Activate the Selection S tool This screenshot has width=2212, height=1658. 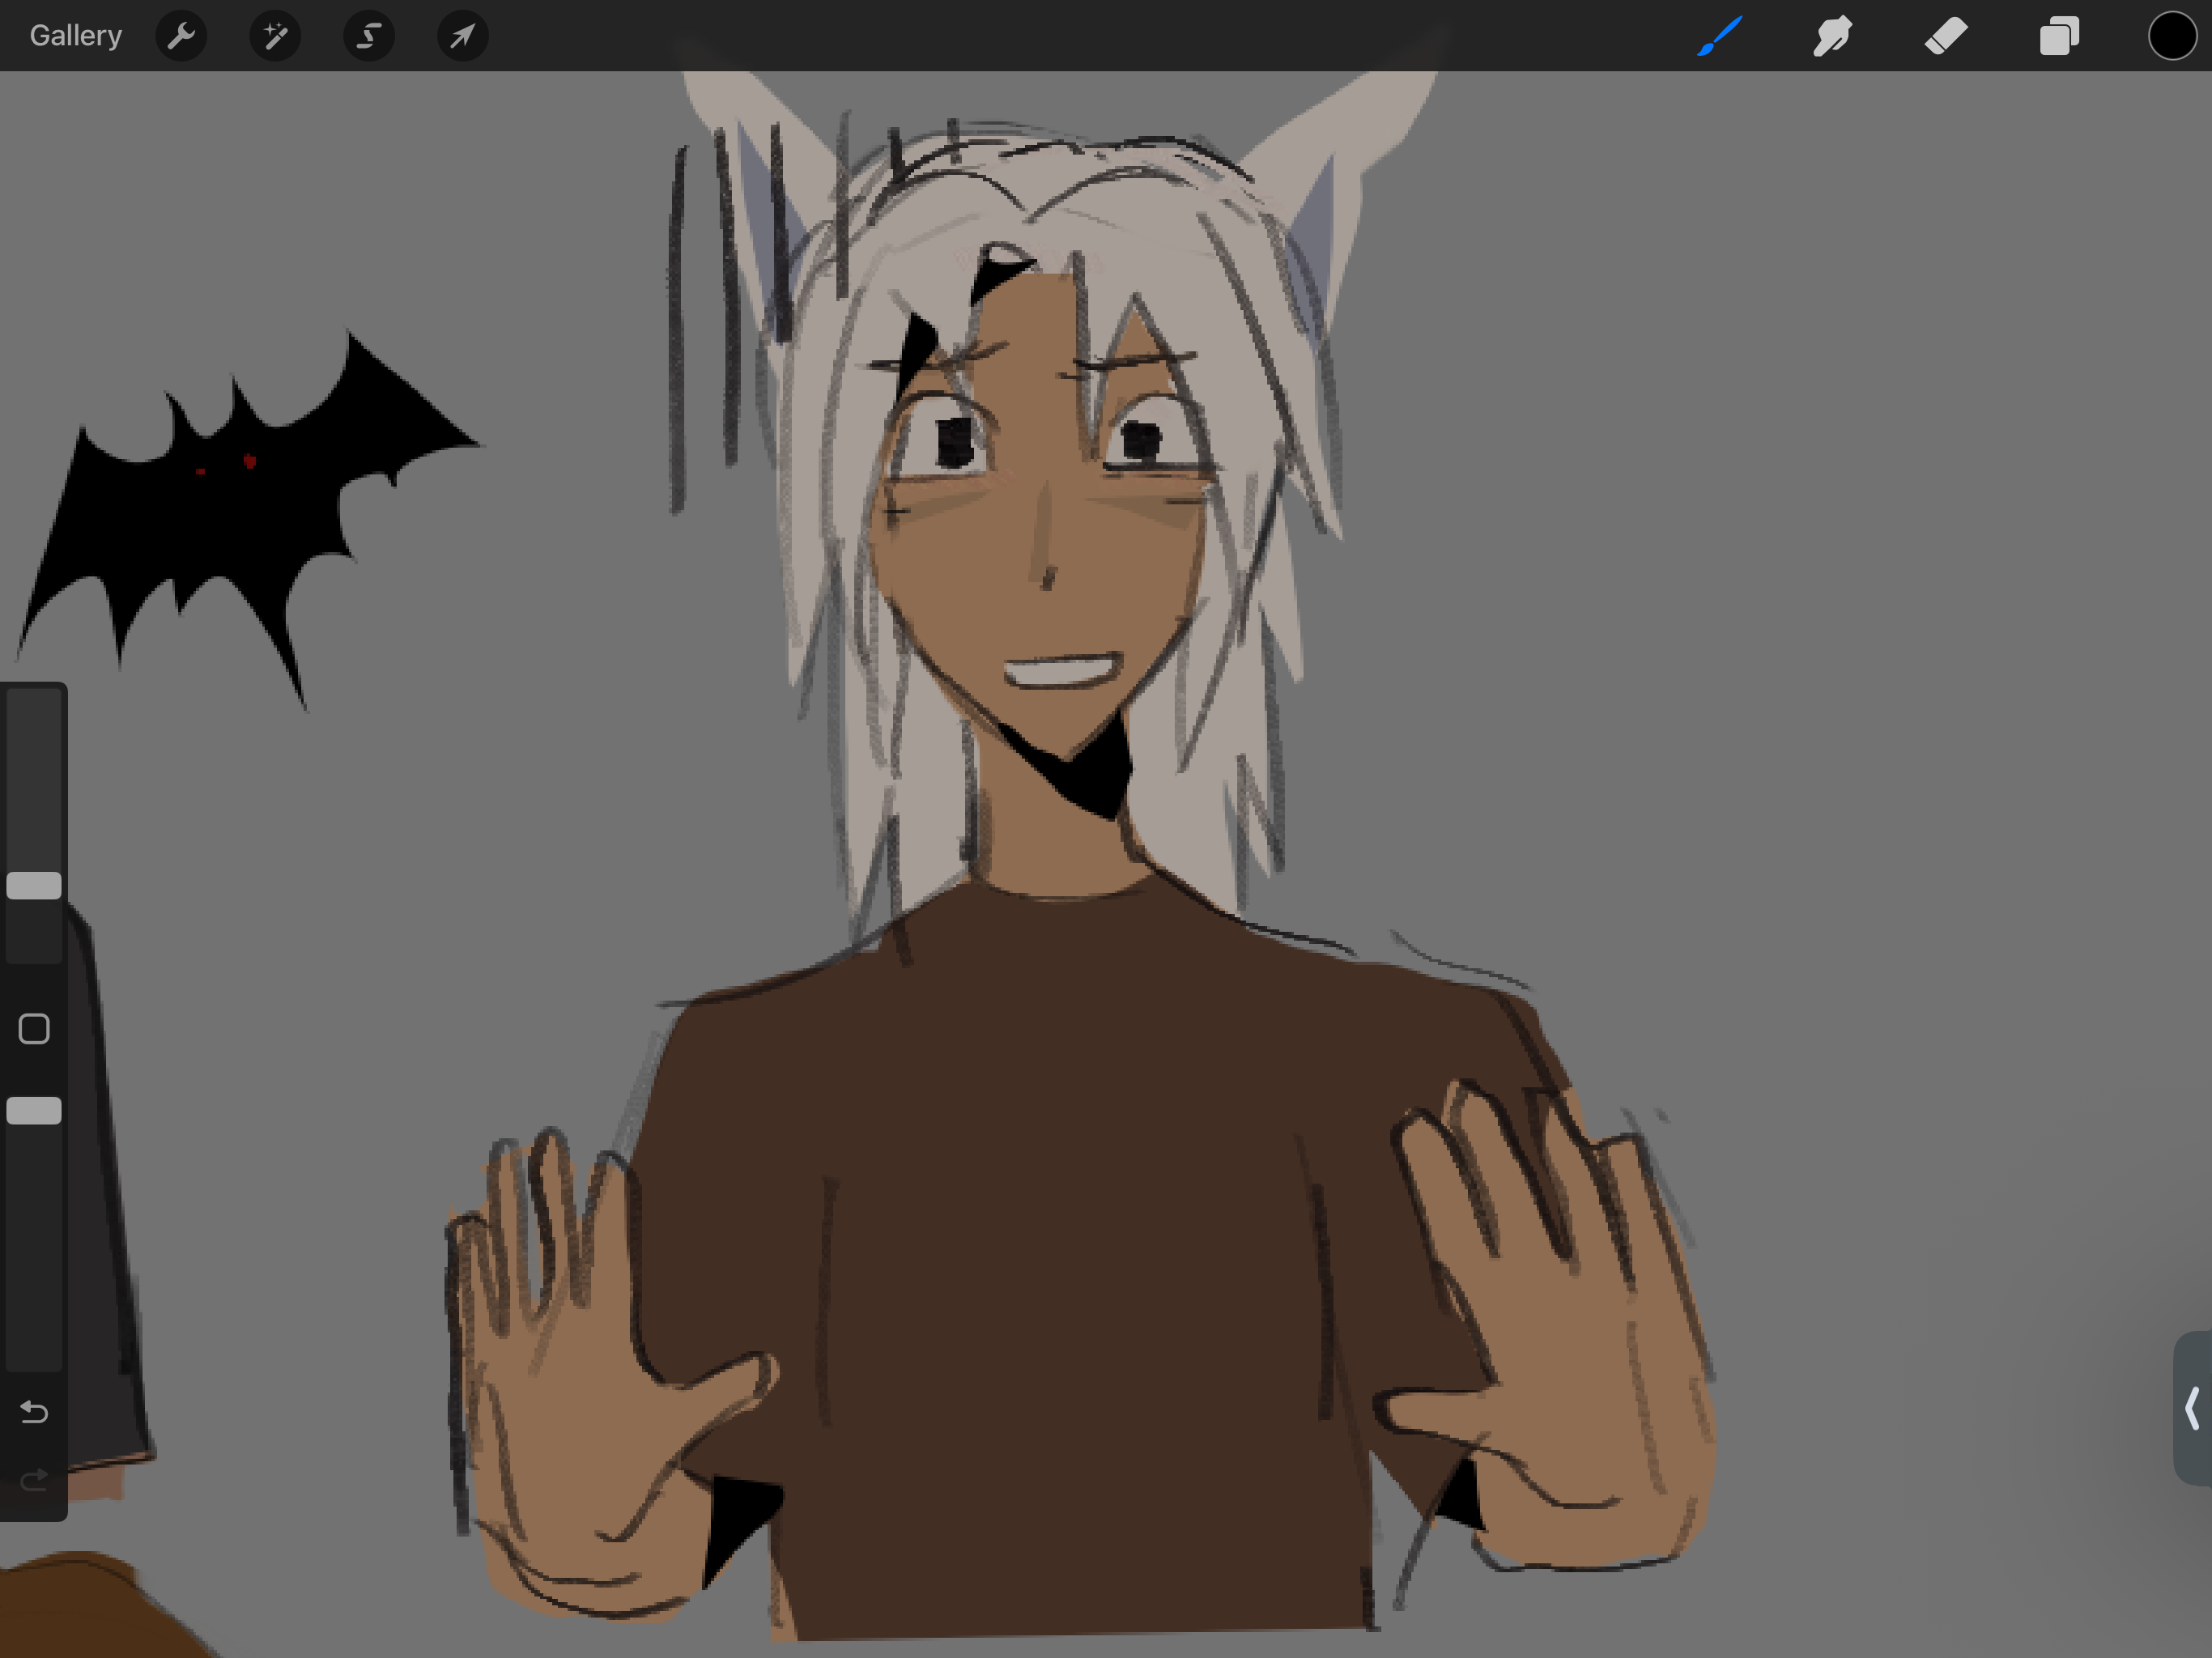coord(369,36)
